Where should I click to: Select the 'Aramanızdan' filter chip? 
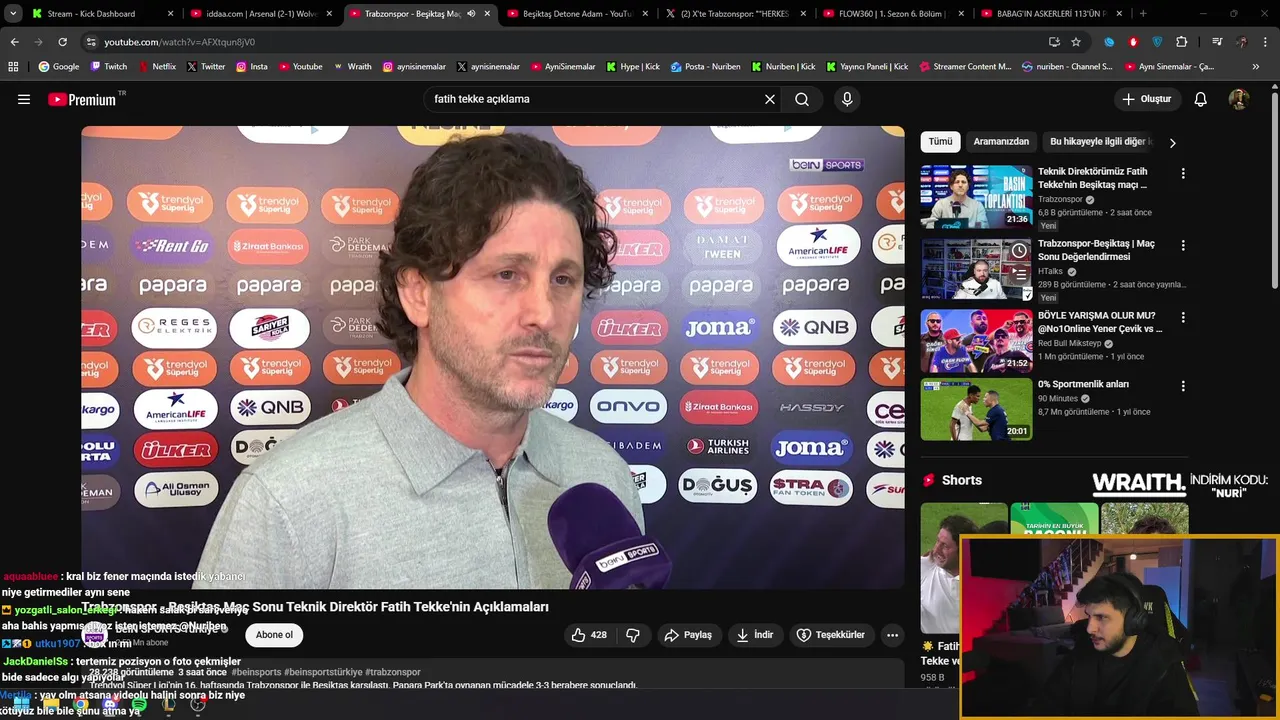point(1001,142)
